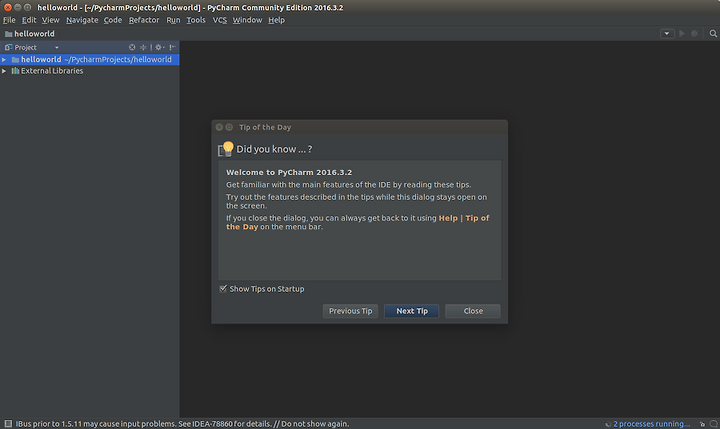720x429 pixels.
Task: Toggle tool window buttons icon in status bar
Action: tap(8, 423)
